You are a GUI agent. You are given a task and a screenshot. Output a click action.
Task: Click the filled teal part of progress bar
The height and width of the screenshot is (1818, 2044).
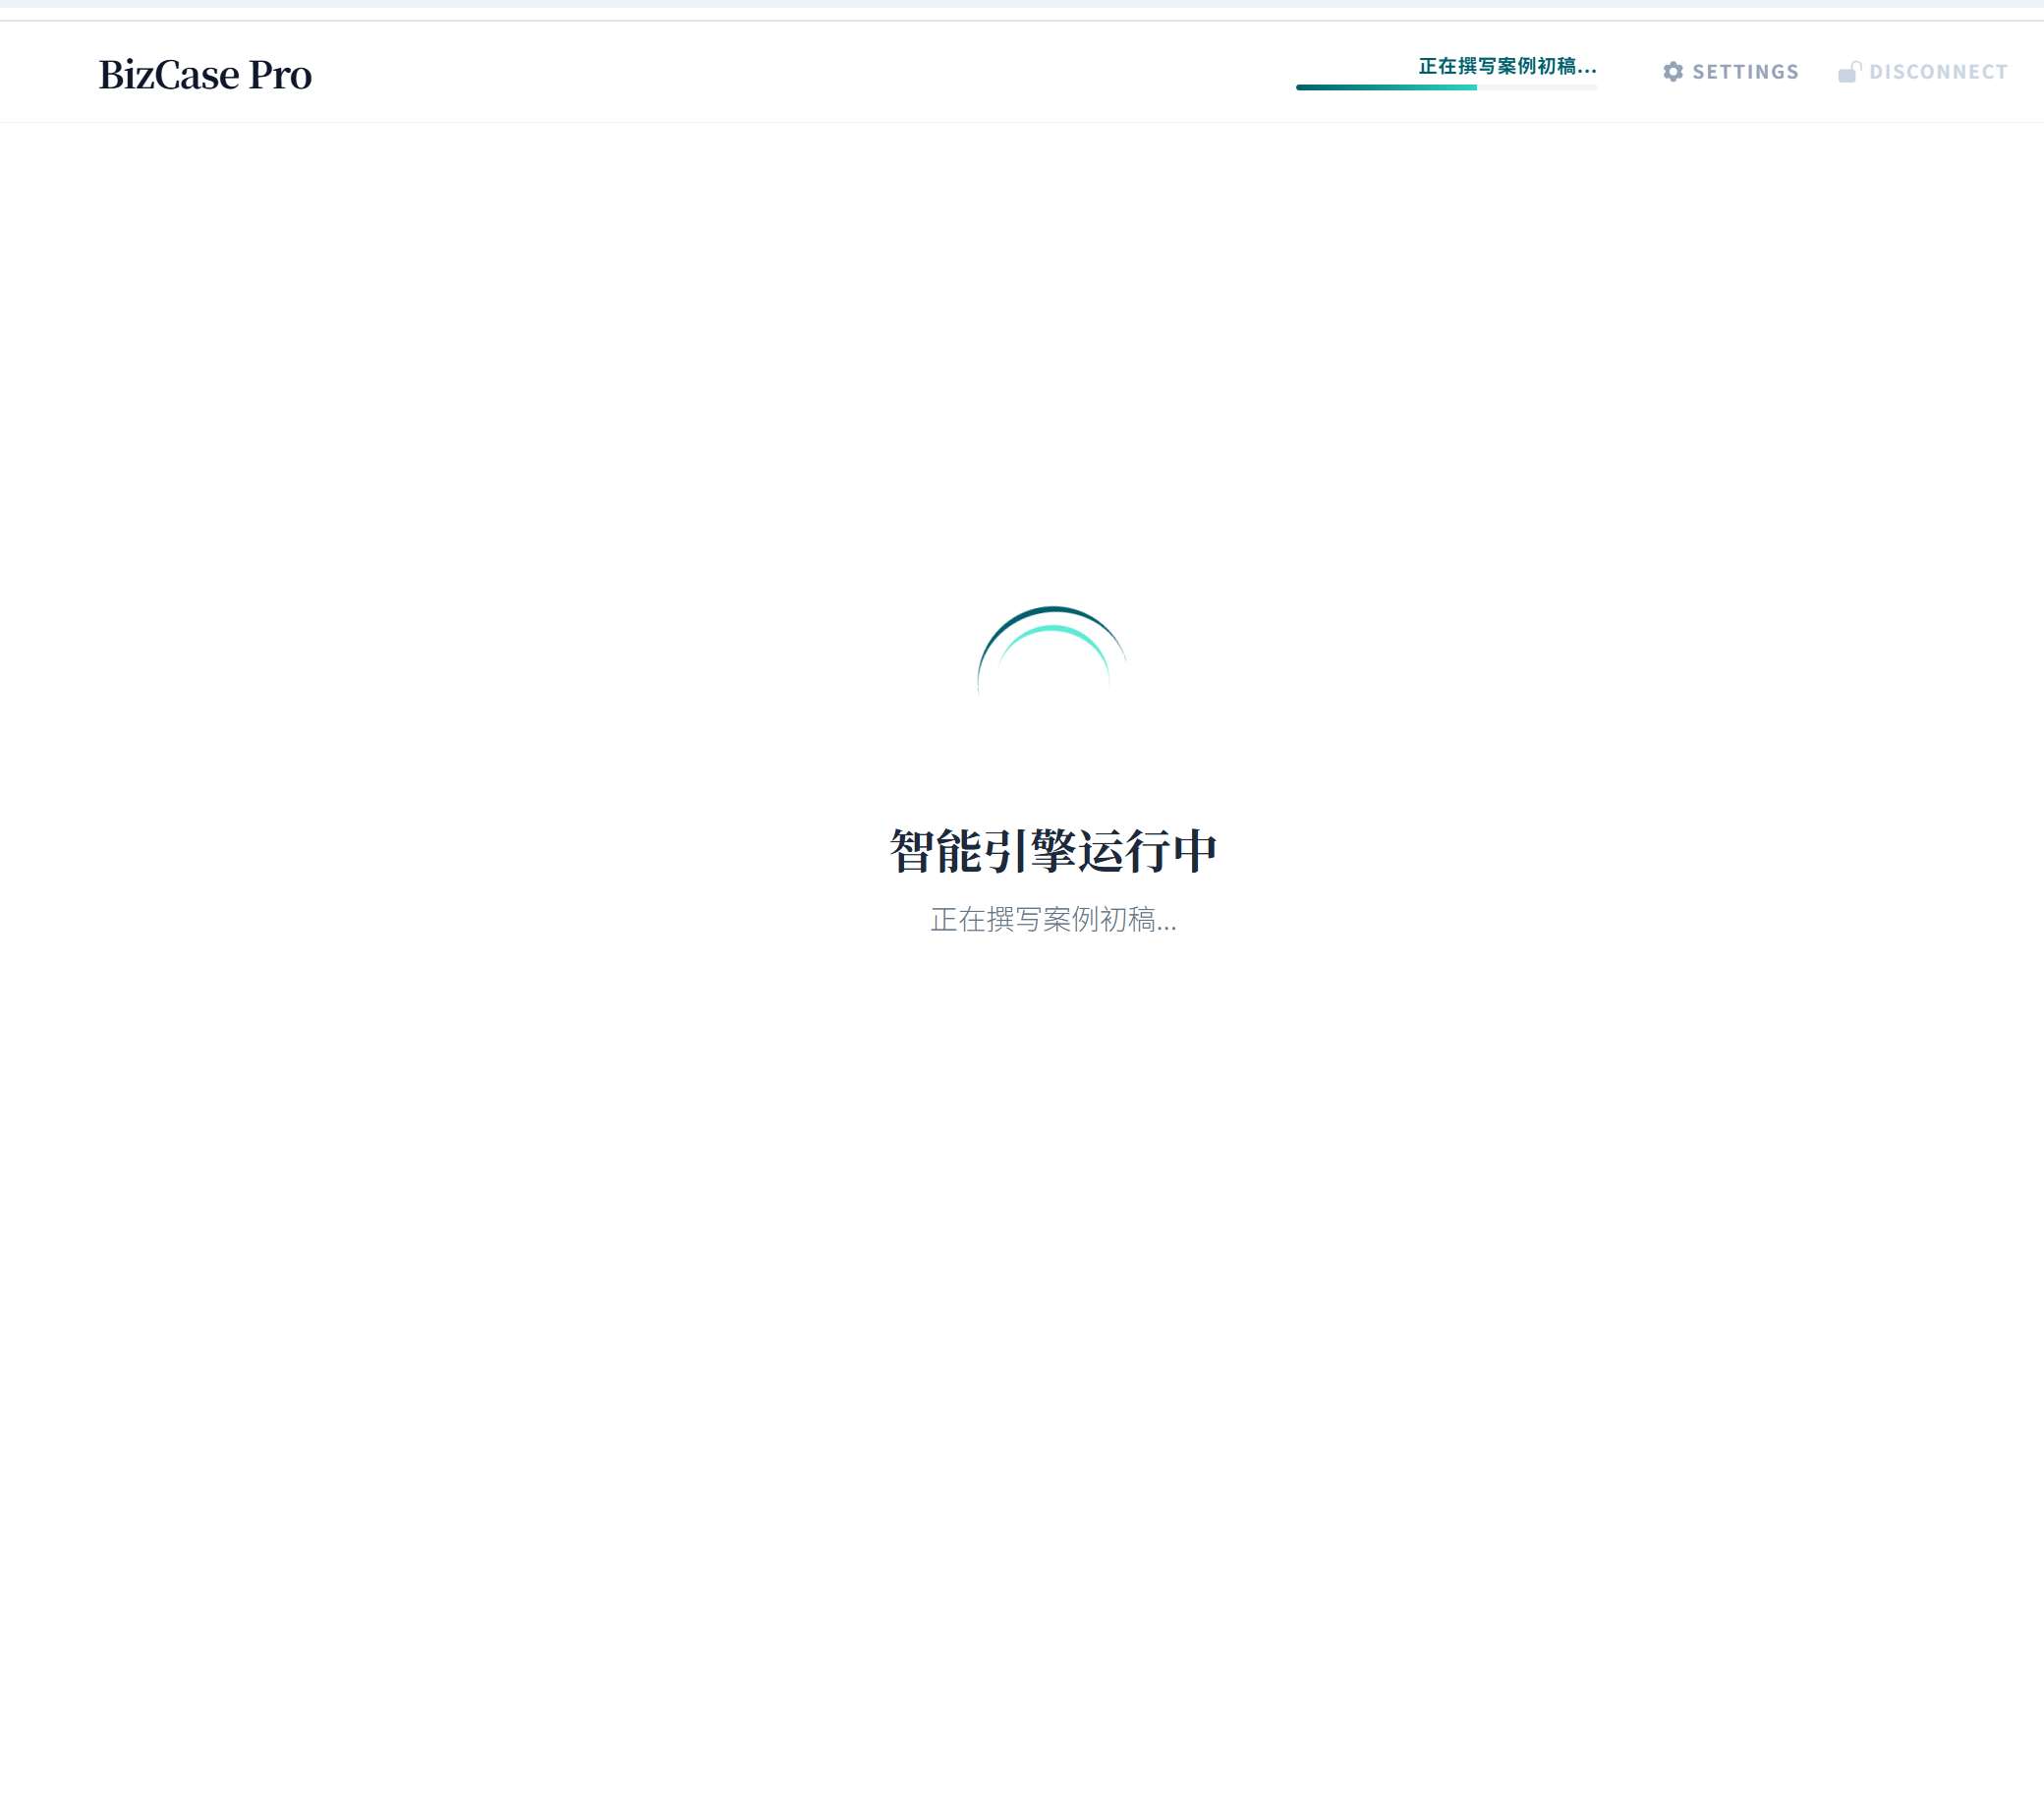point(1385,88)
